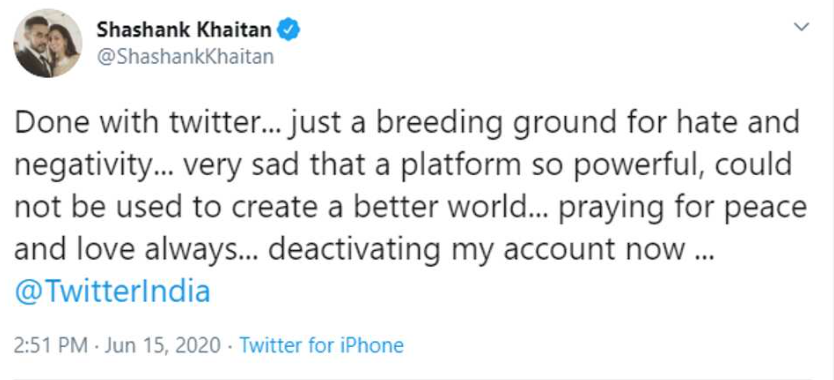Click the words "deactivating my account now"
This screenshot has height=380, width=834.
pyautogui.click(x=478, y=250)
